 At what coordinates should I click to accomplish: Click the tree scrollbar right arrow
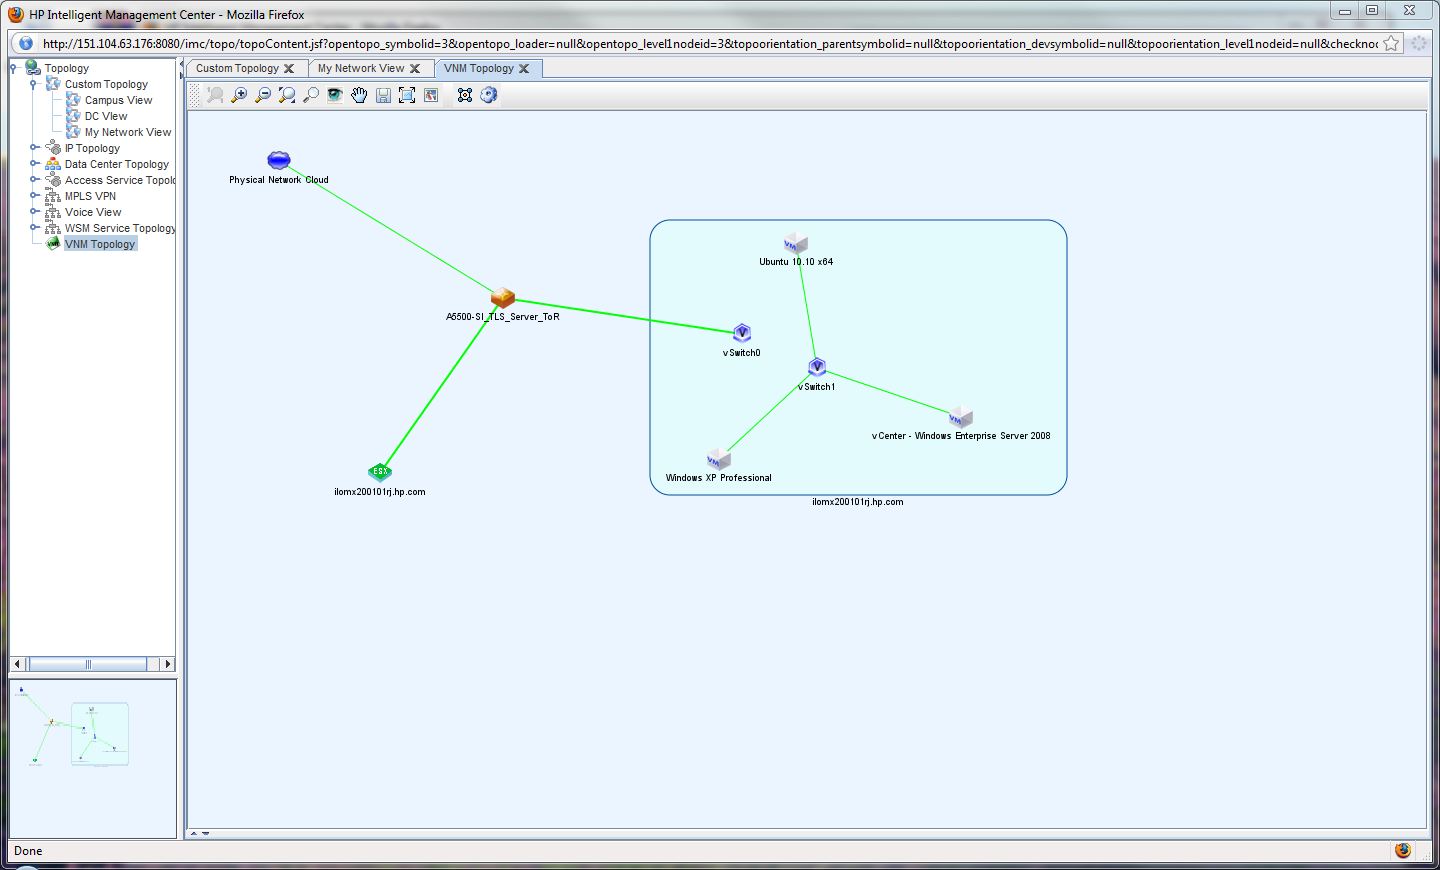pyautogui.click(x=168, y=664)
